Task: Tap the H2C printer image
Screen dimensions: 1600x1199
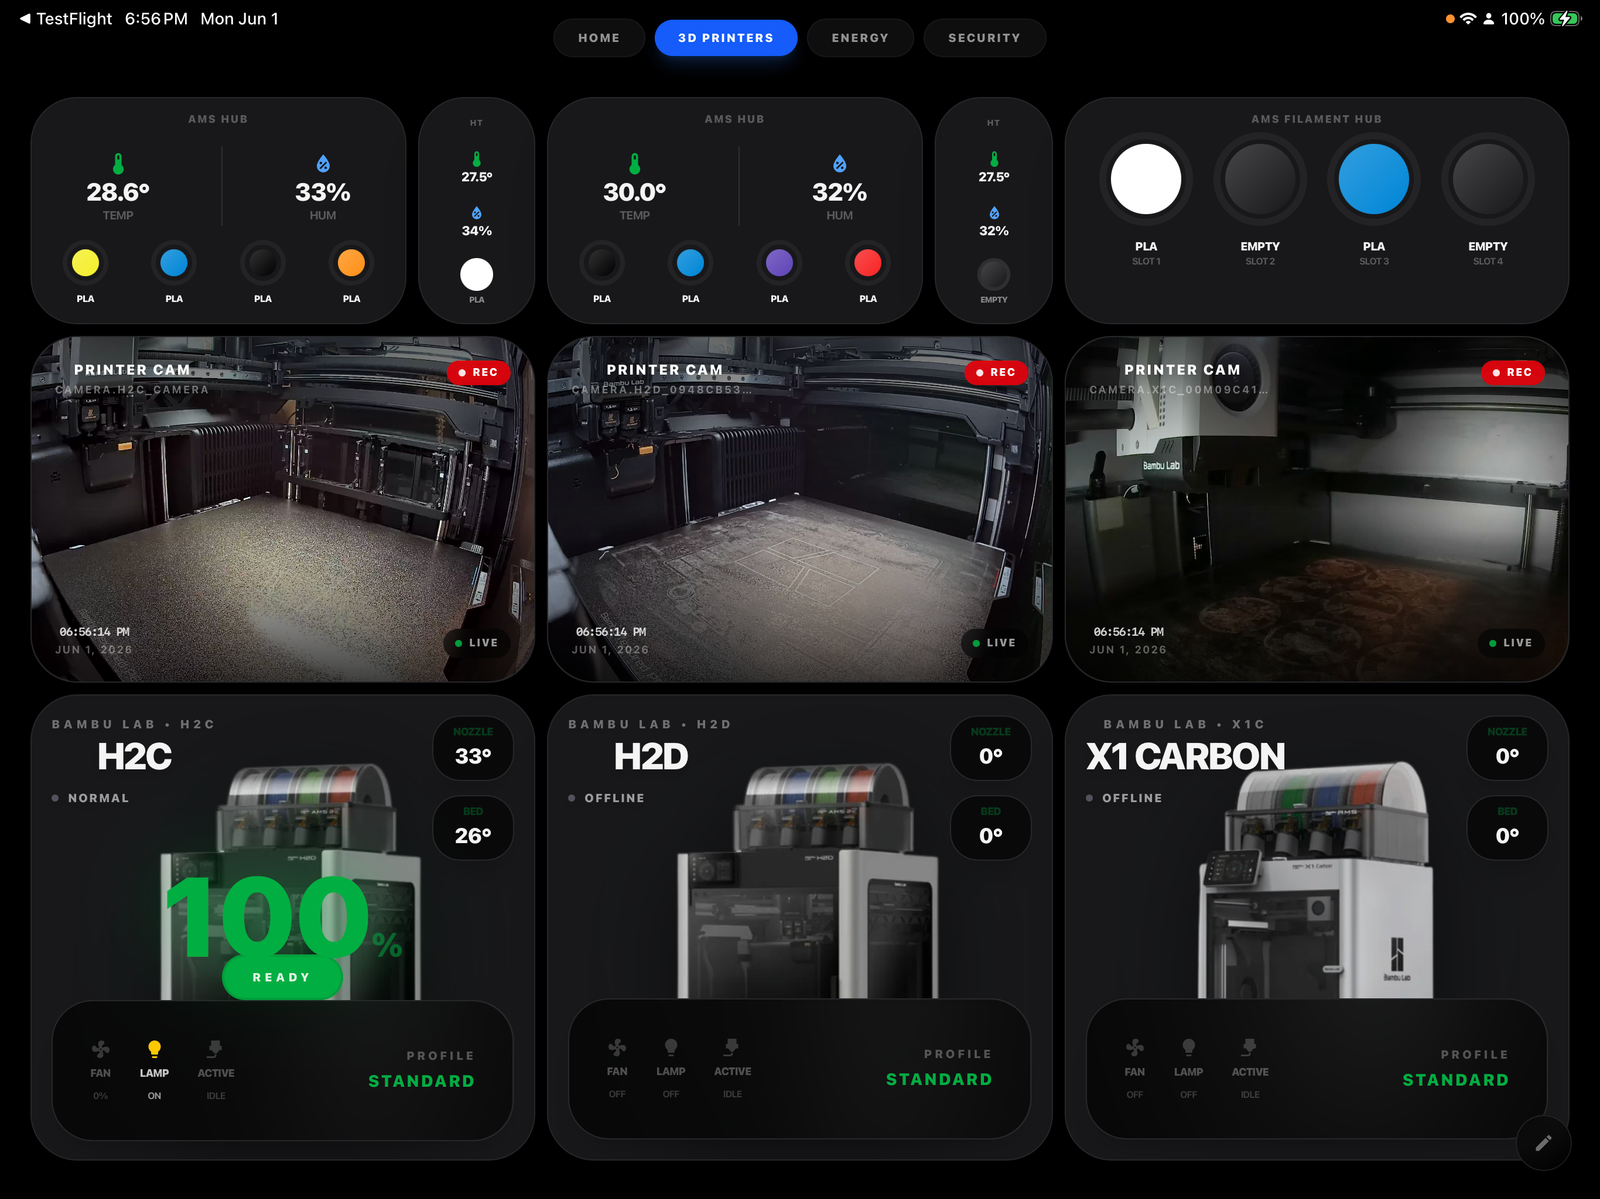Action: pos(291,882)
